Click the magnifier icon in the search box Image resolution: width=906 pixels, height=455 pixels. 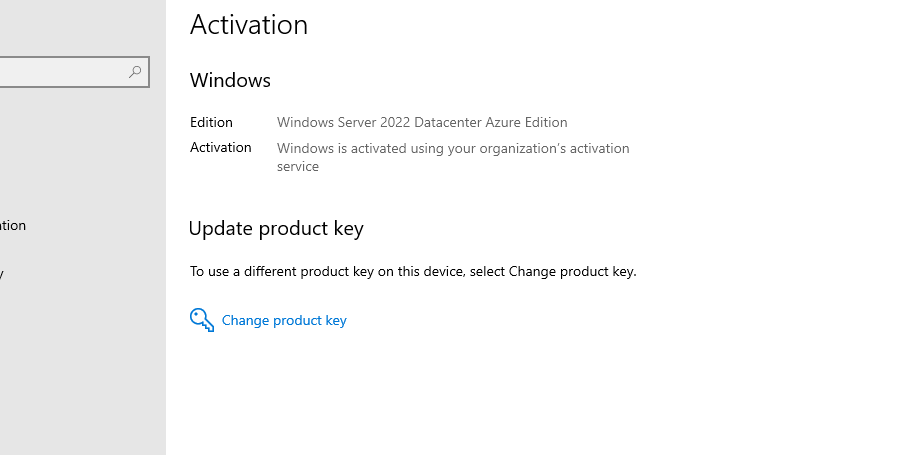(x=135, y=72)
